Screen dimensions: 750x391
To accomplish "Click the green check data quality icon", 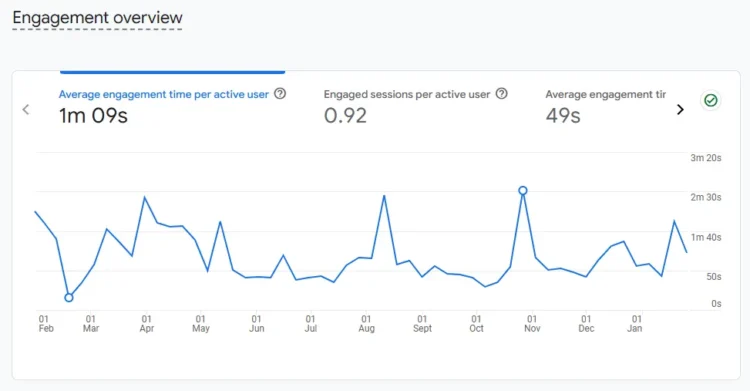I will [711, 101].
